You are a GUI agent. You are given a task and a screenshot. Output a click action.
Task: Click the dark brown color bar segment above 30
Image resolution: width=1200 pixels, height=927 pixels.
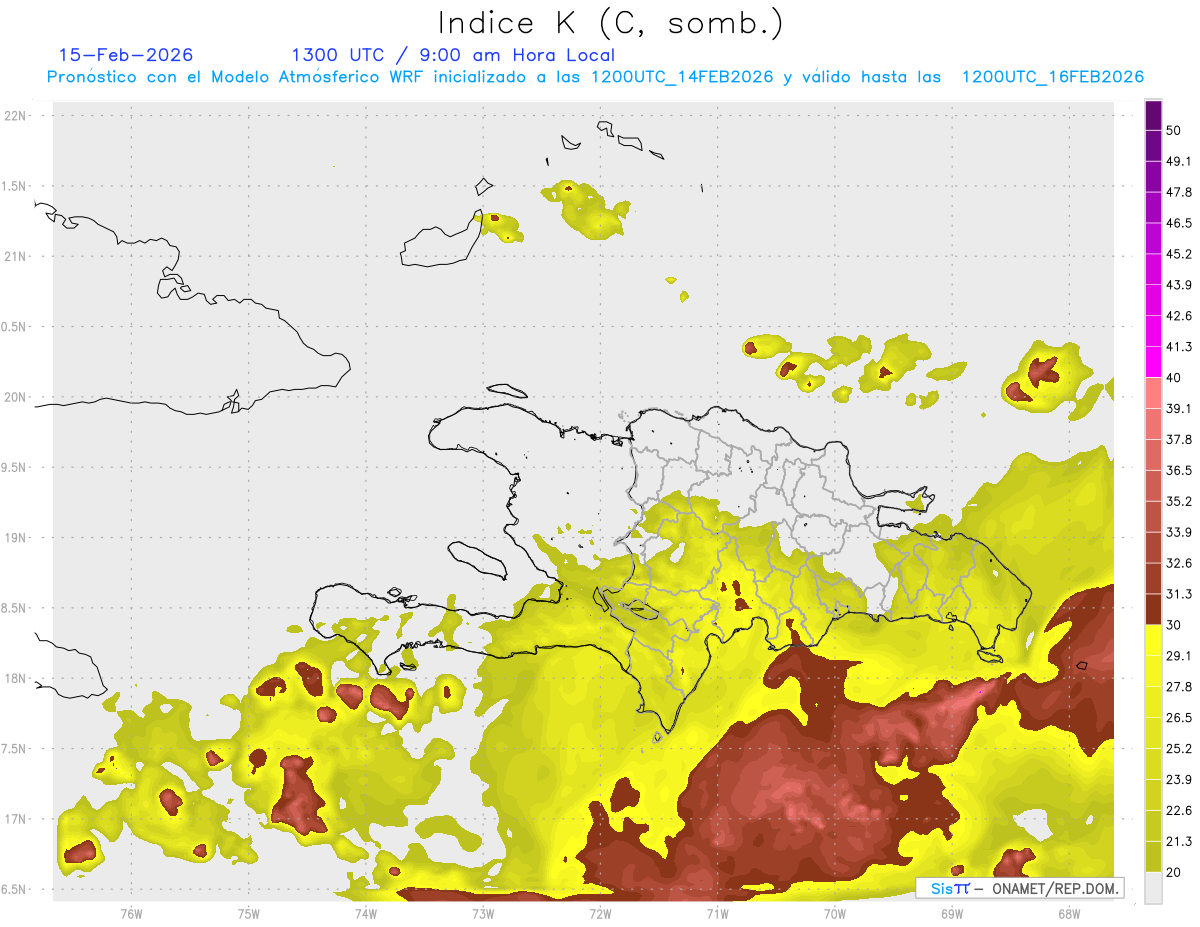(x=1153, y=609)
